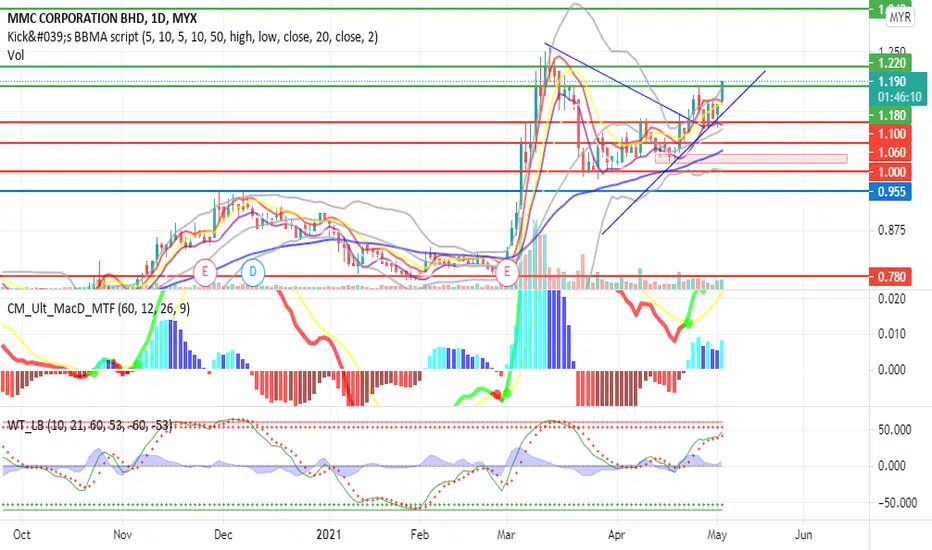This screenshot has width=932, height=550.
Task: Click the Nov label on time axis
Action: pyautogui.click(x=122, y=535)
